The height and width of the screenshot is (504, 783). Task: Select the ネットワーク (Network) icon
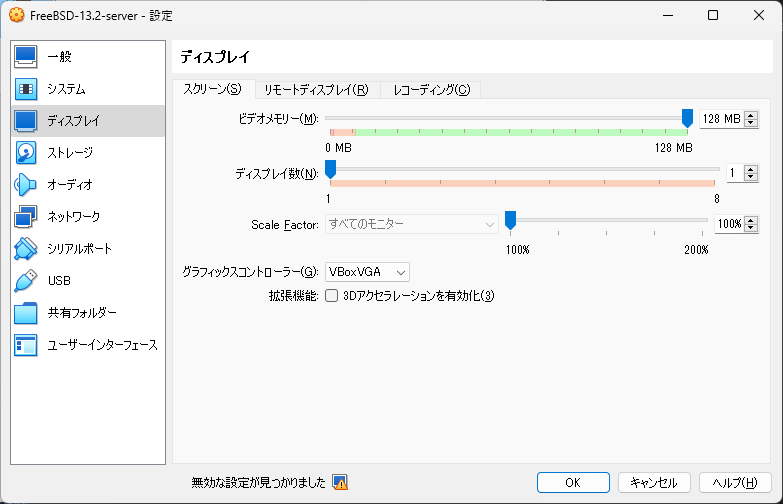26,217
